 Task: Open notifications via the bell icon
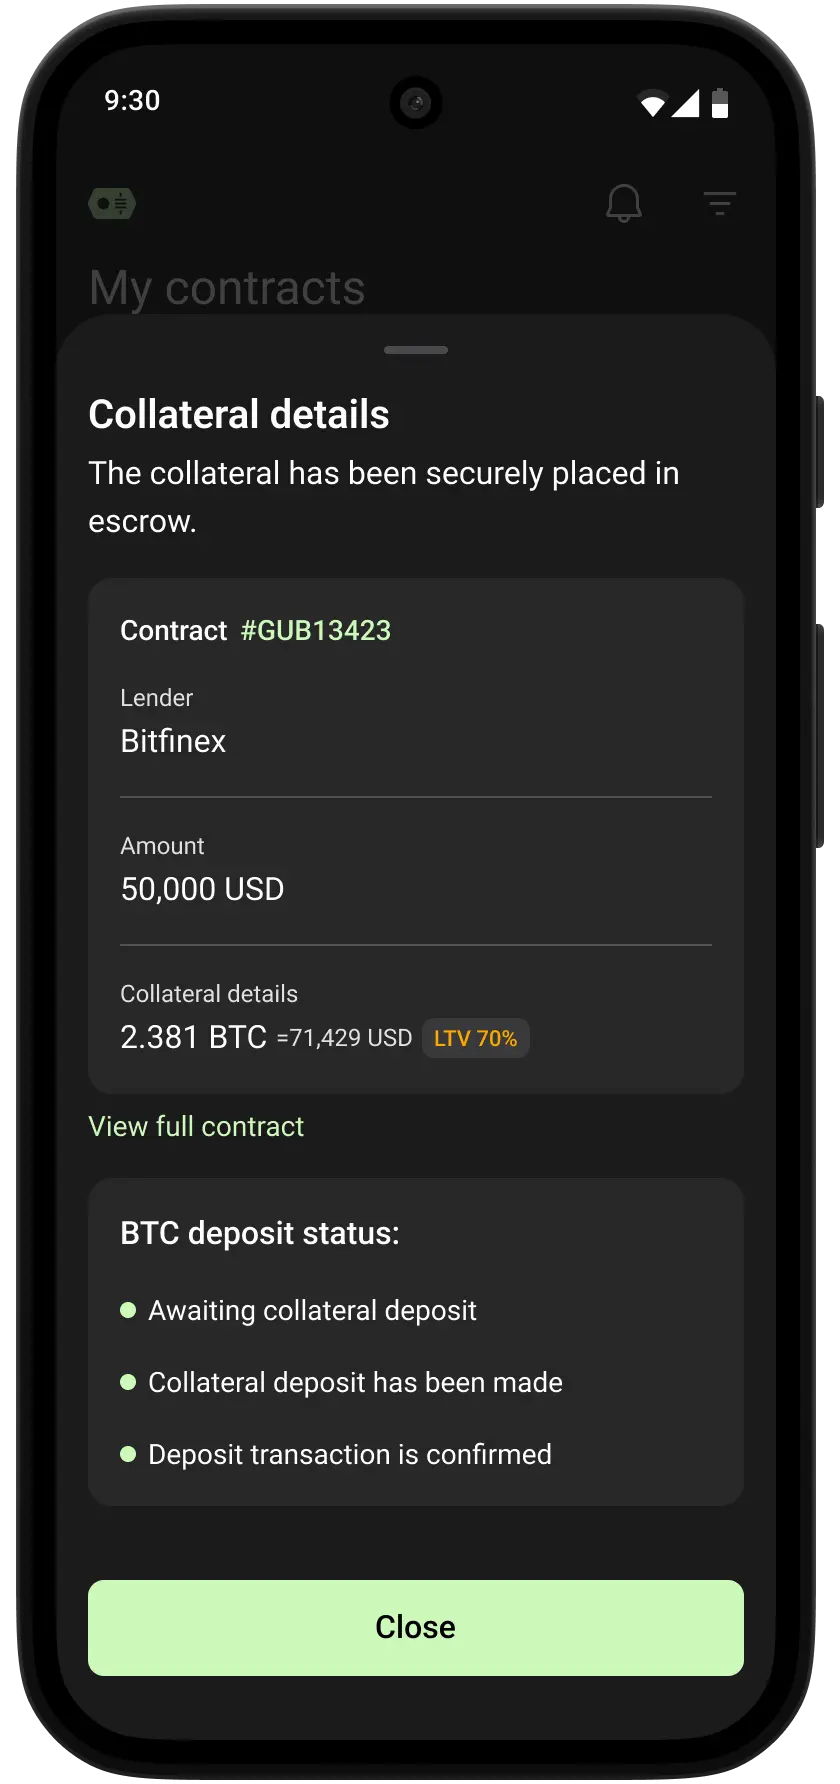pos(623,203)
